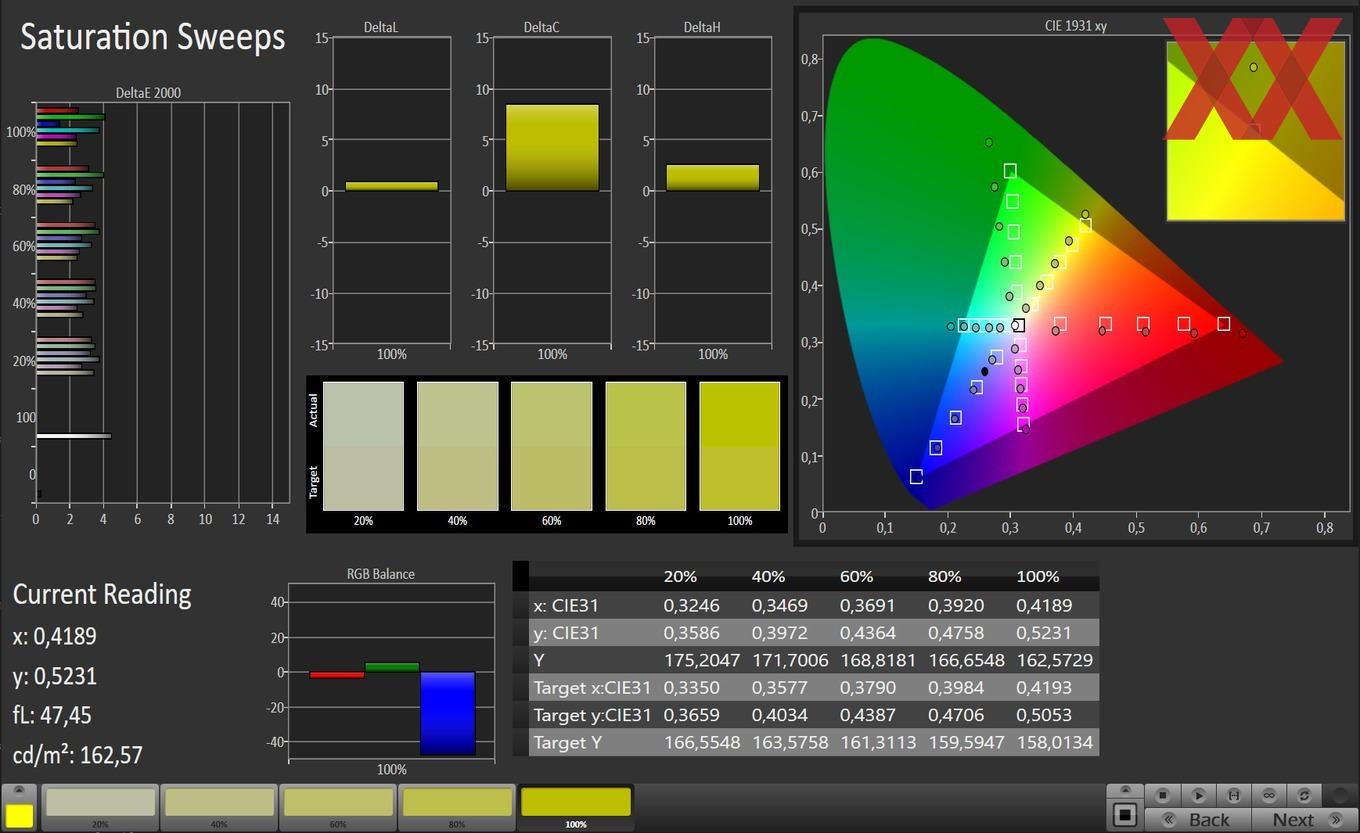Select the 80% saturation swatch in bottom strip

coord(457,807)
